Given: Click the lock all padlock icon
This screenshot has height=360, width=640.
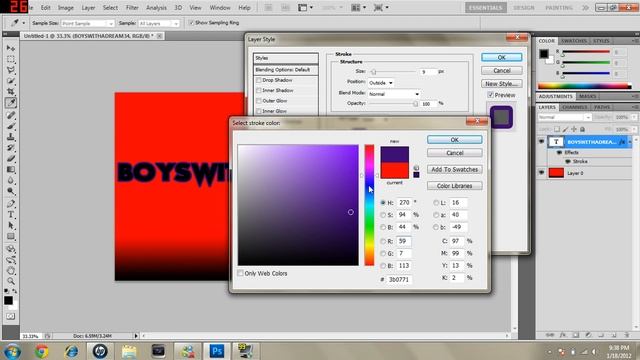Looking at the screenshot, I should 582,129.
